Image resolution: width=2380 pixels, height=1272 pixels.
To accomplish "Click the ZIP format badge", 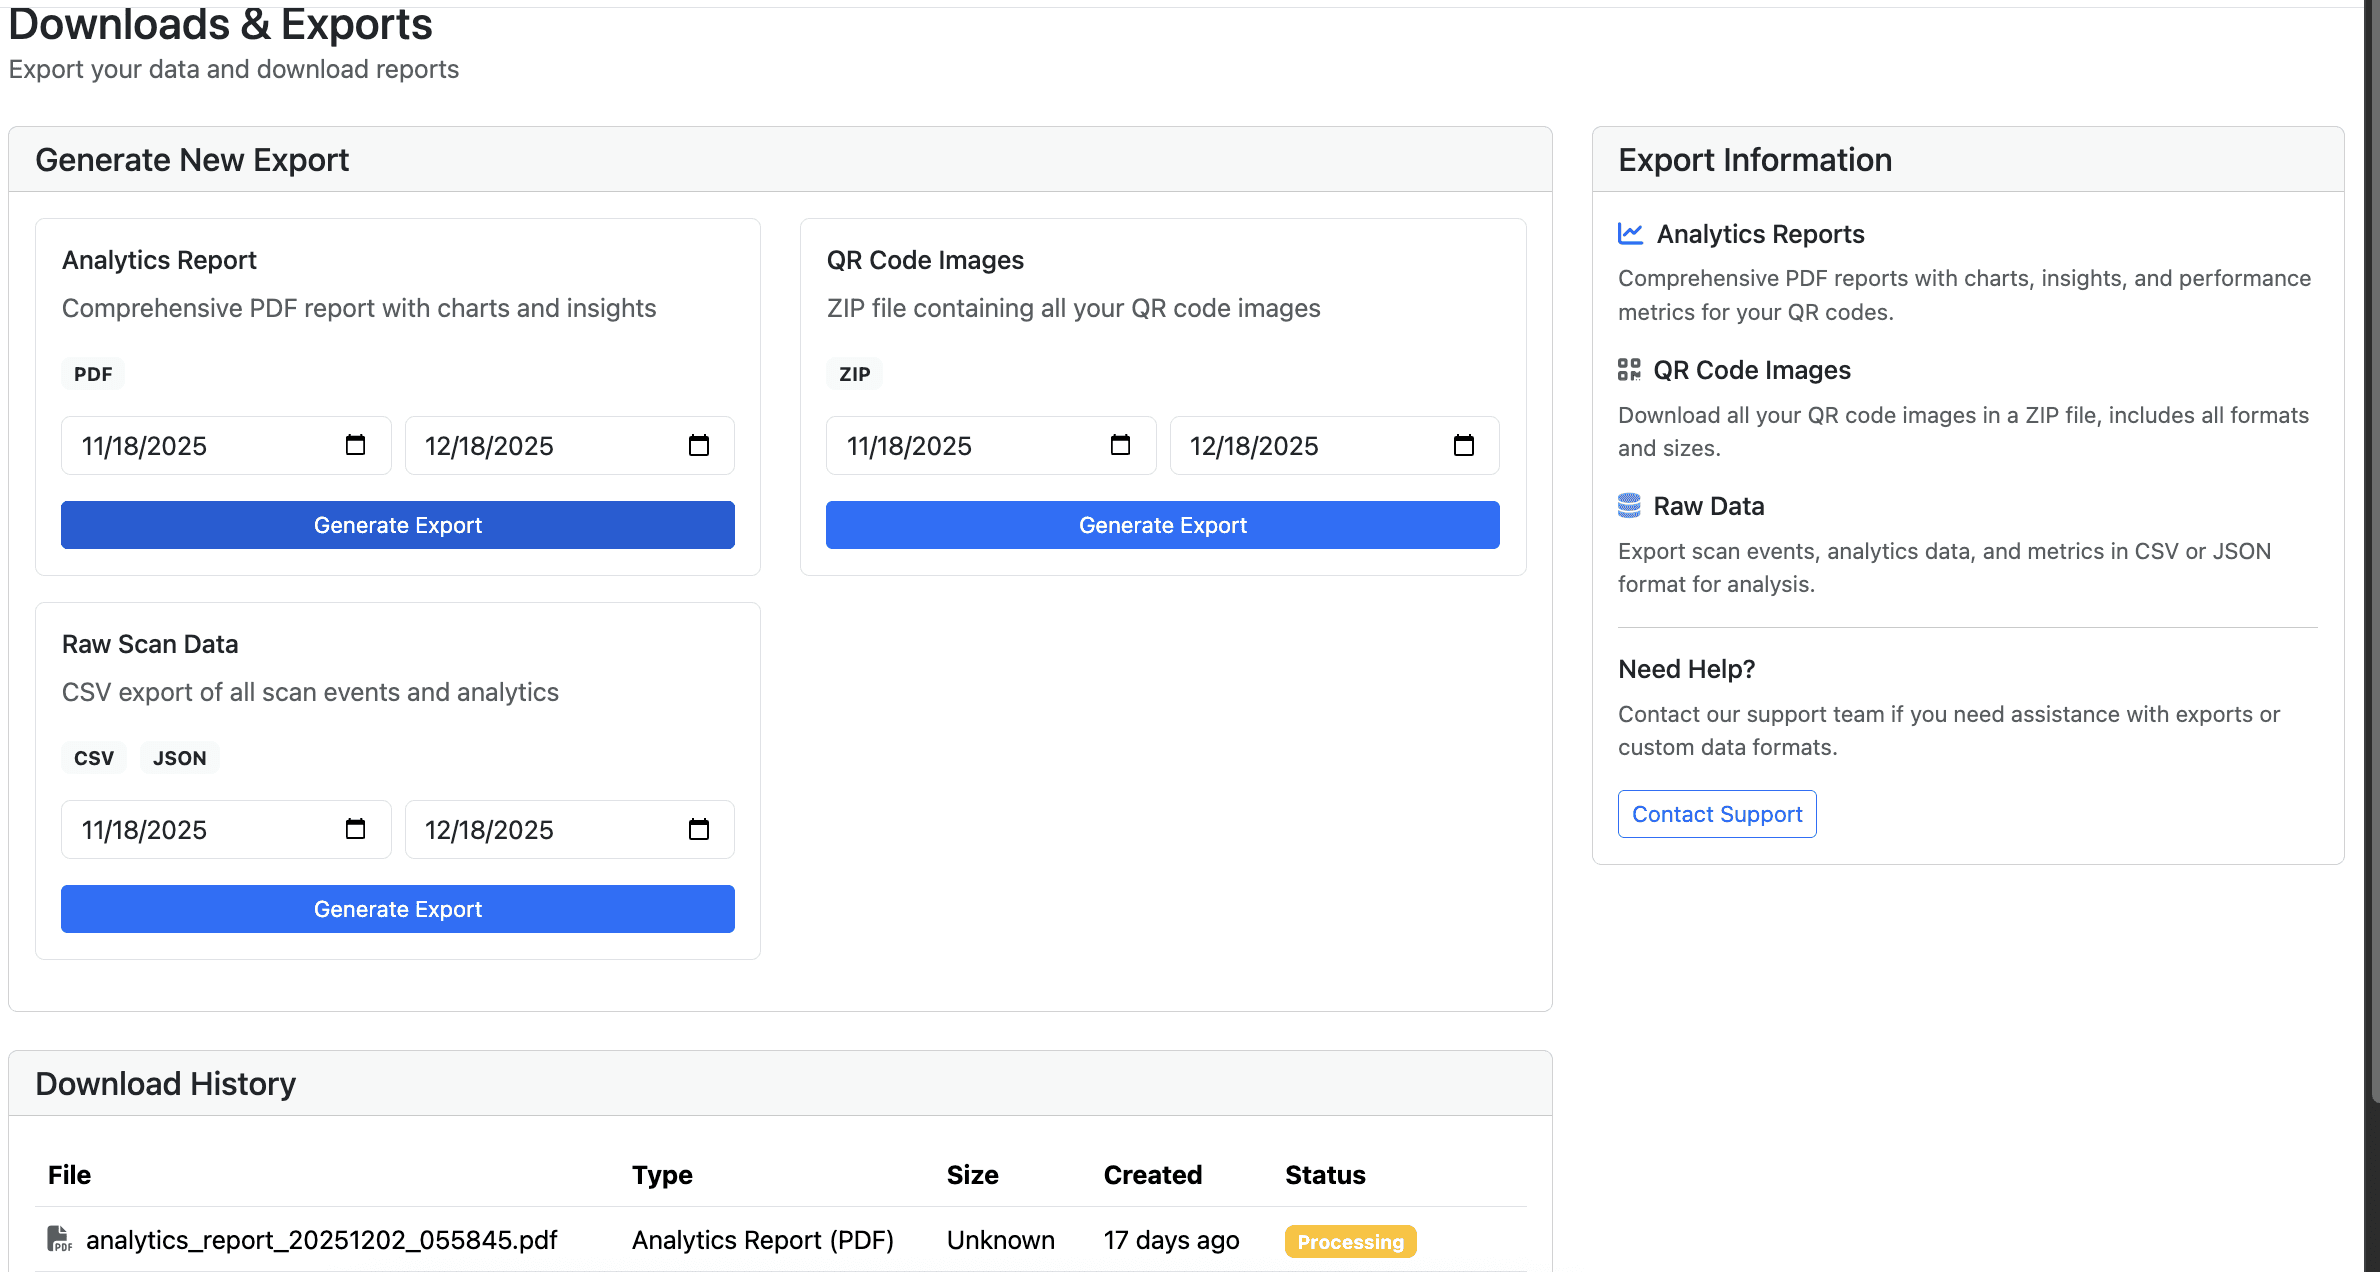I will tap(854, 373).
